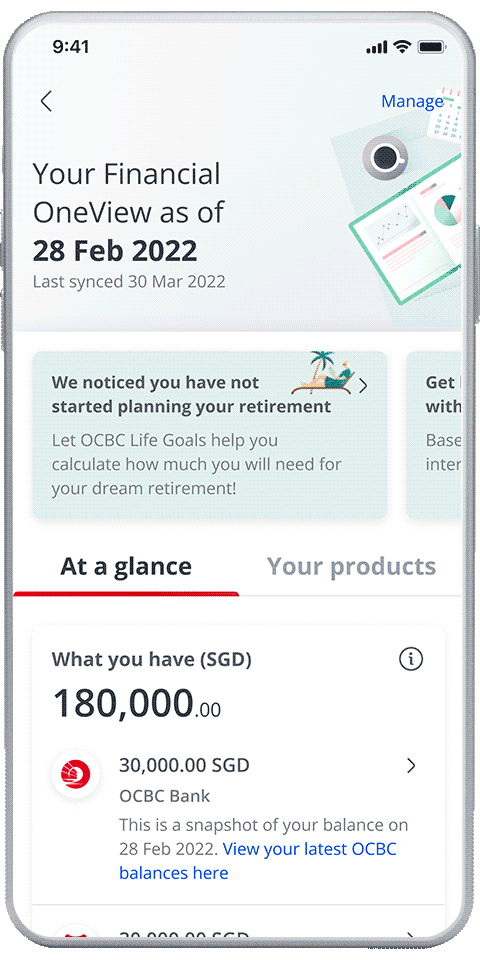This screenshot has width=480, height=960.
Task: Select the At a glance tab
Action: [126, 566]
